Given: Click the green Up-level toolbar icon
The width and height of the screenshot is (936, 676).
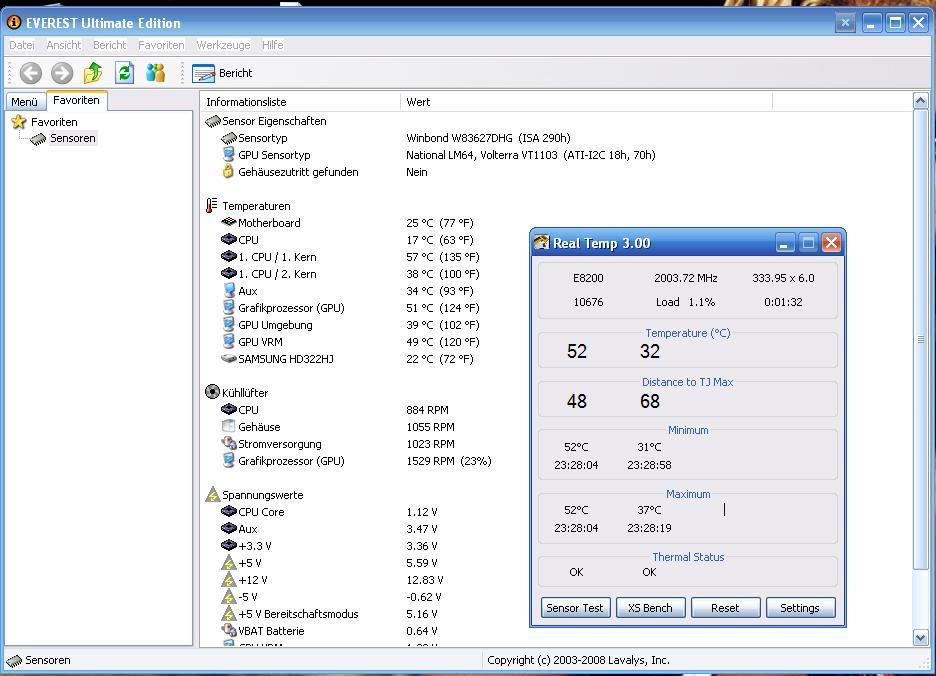Looking at the screenshot, I should tap(93, 73).
